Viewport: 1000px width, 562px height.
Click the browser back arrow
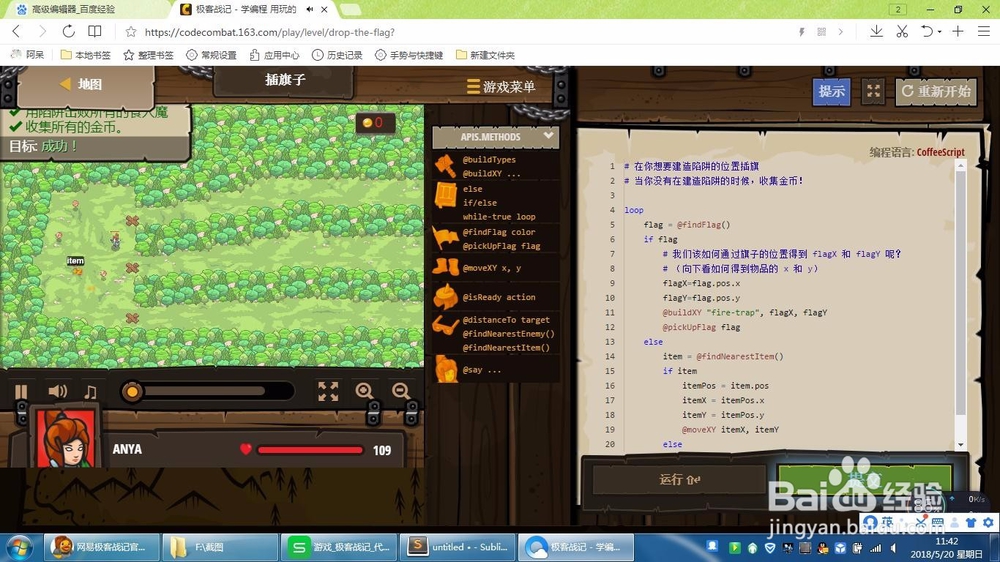pyautogui.click(x=17, y=31)
